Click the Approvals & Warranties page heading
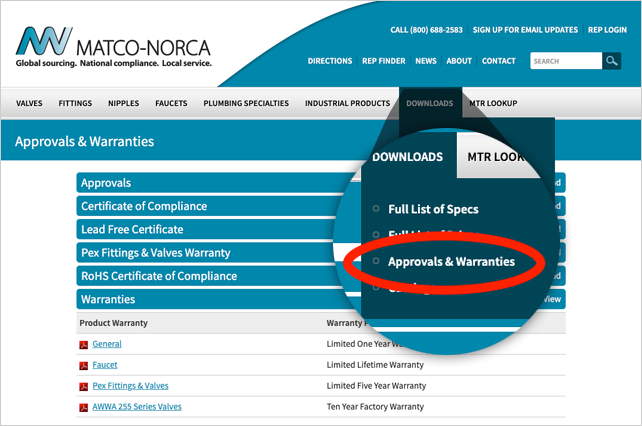The image size is (642, 426). click(x=84, y=142)
